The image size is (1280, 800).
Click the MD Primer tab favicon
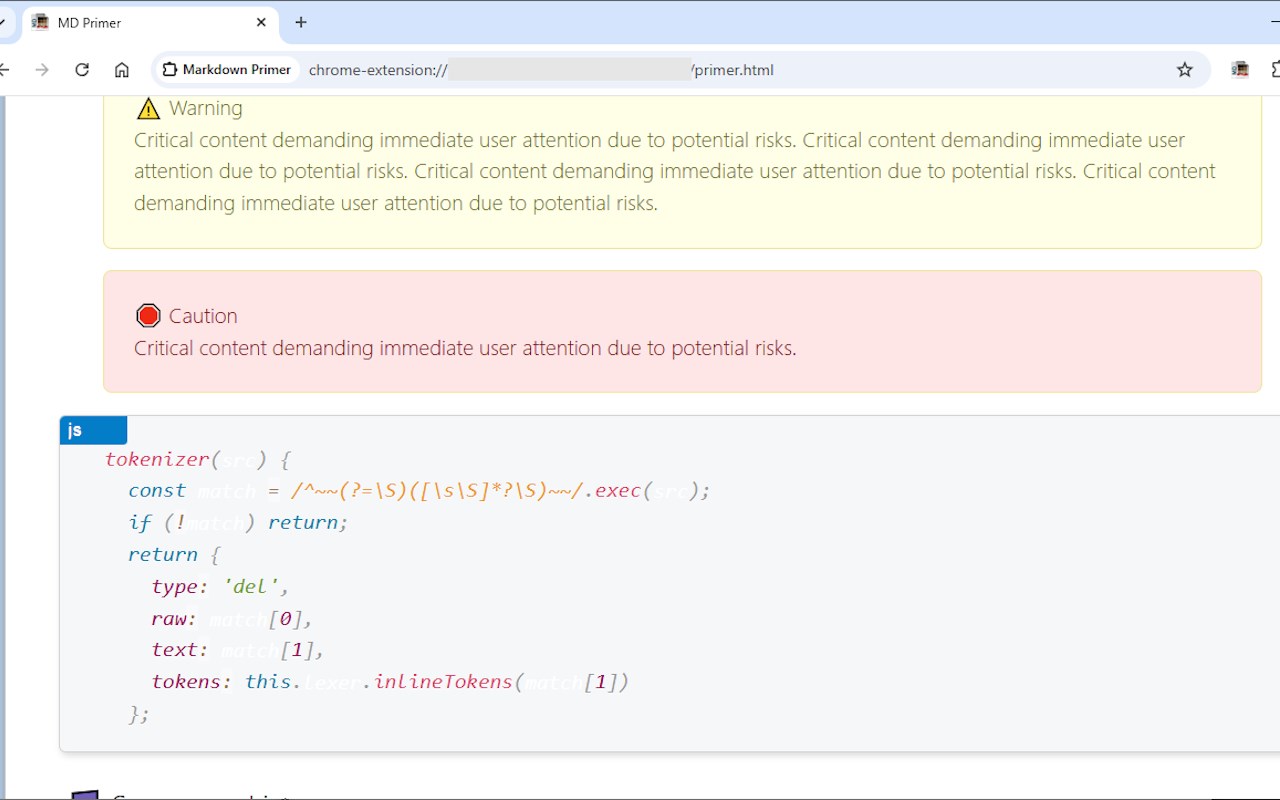pyautogui.click(x=40, y=22)
